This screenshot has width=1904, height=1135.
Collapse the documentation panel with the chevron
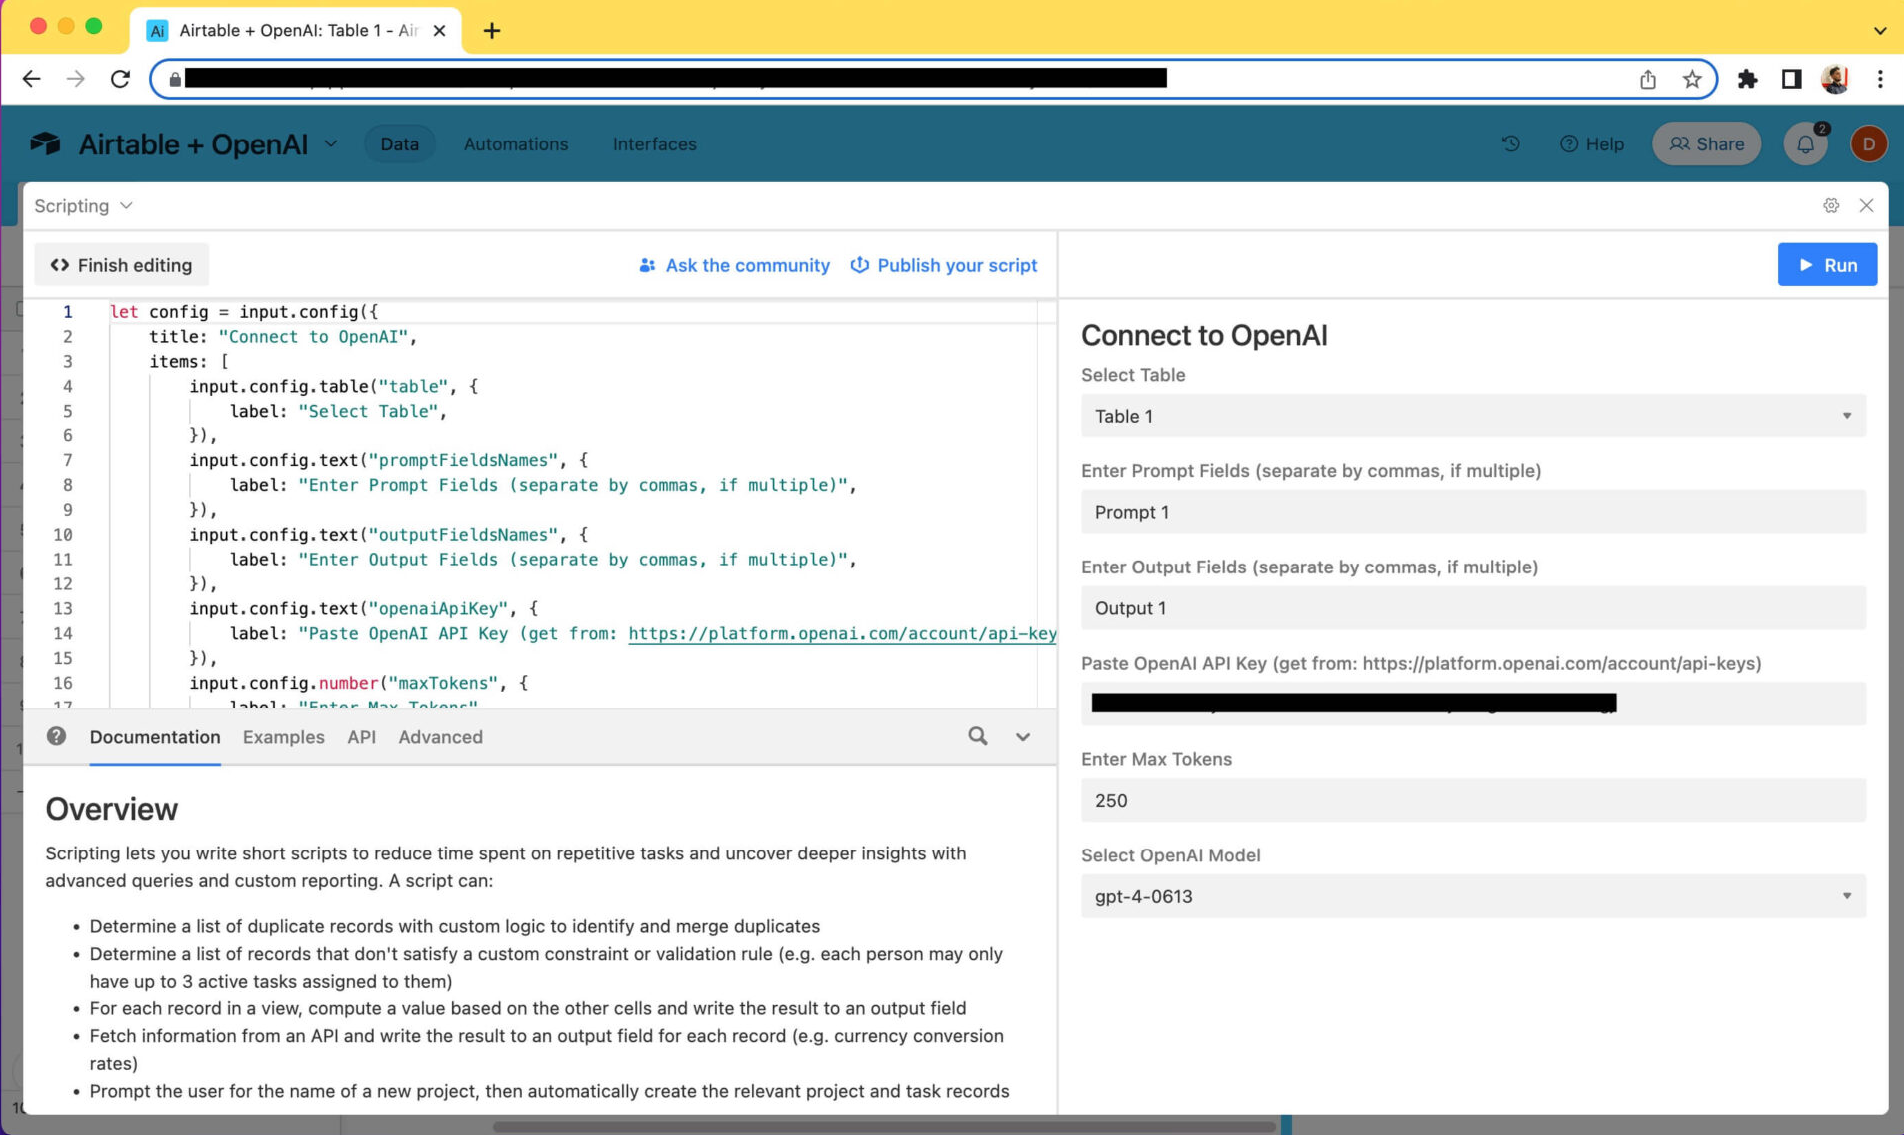(1023, 737)
